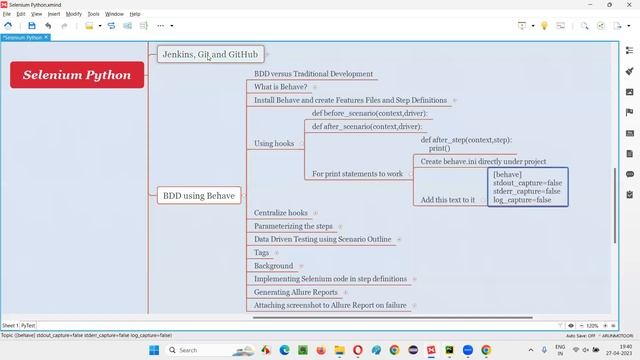Collapse the BDD using Behave branch
This screenshot has height=360, width=640.
(244, 196)
